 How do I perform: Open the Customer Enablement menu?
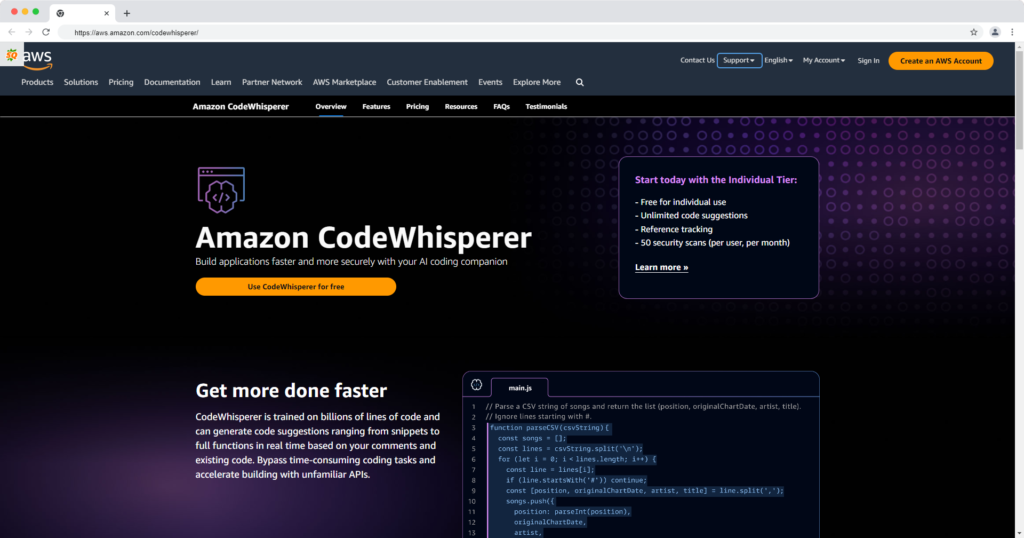[x=427, y=82]
